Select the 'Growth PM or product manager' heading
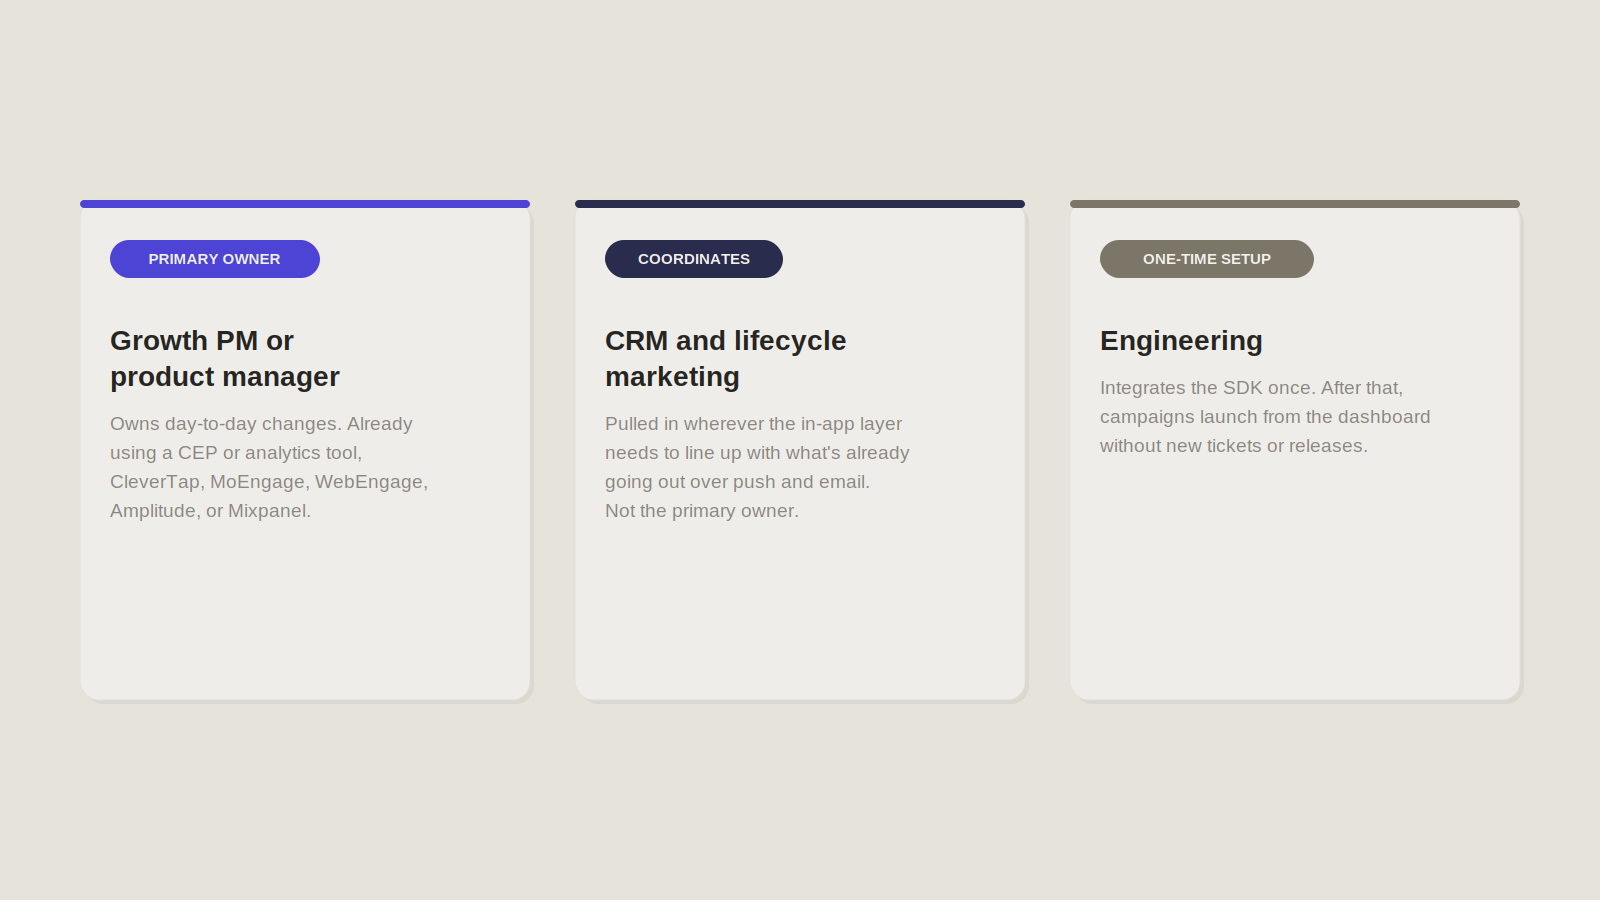The height and width of the screenshot is (900, 1600). [x=225, y=358]
